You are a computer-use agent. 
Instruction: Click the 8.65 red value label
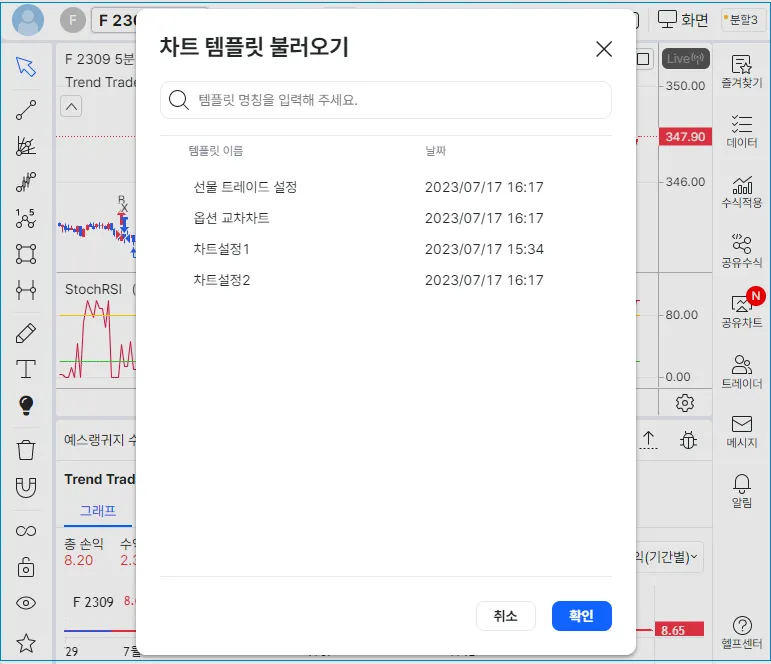click(679, 630)
